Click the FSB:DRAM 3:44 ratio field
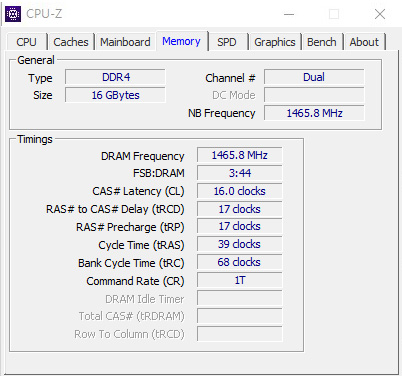Image resolution: width=402 pixels, height=376 pixels. point(239,173)
